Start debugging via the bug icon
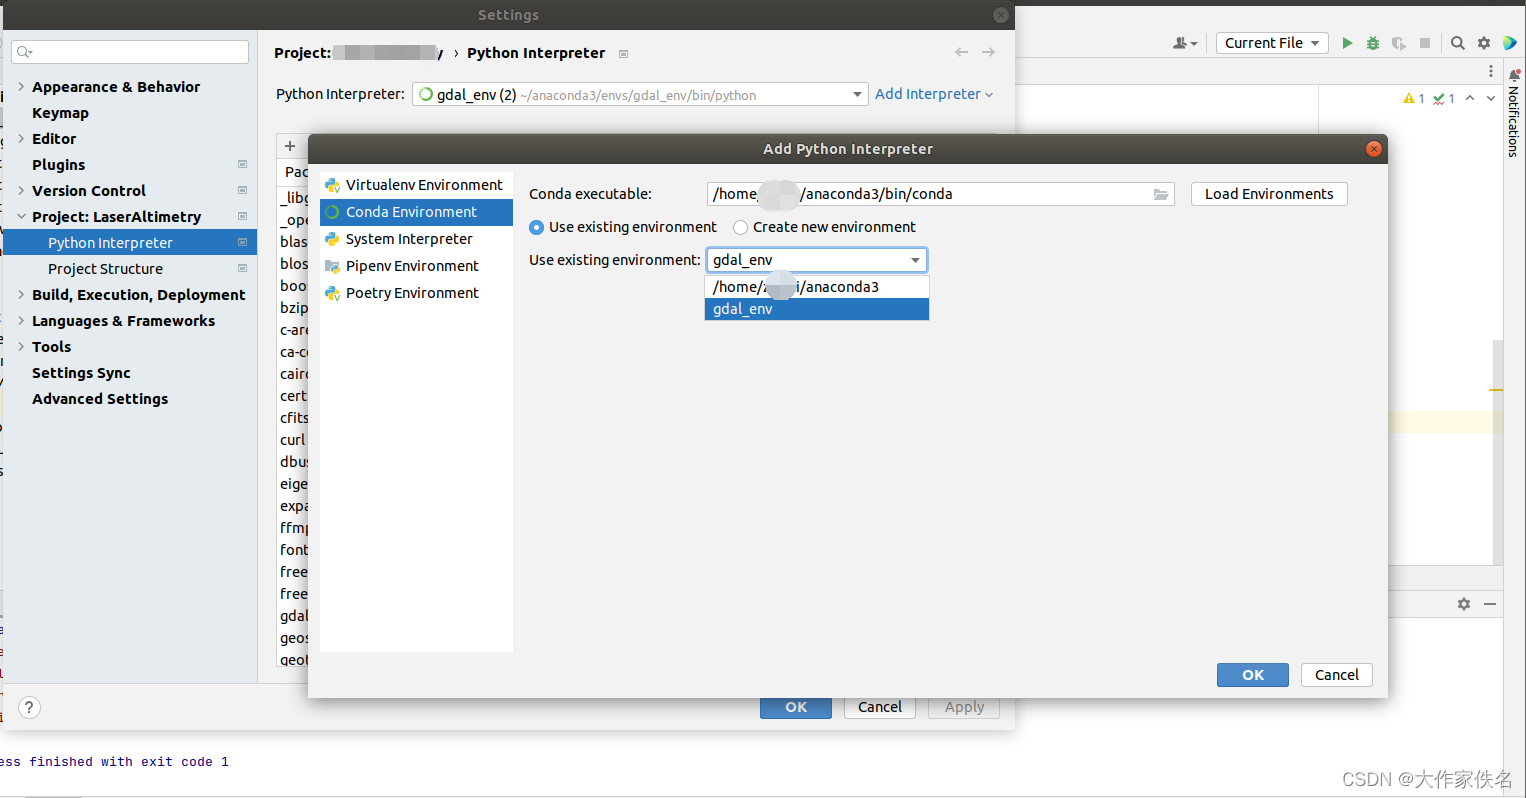Screen dimensions: 1526x798 click(x=1372, y=43)
